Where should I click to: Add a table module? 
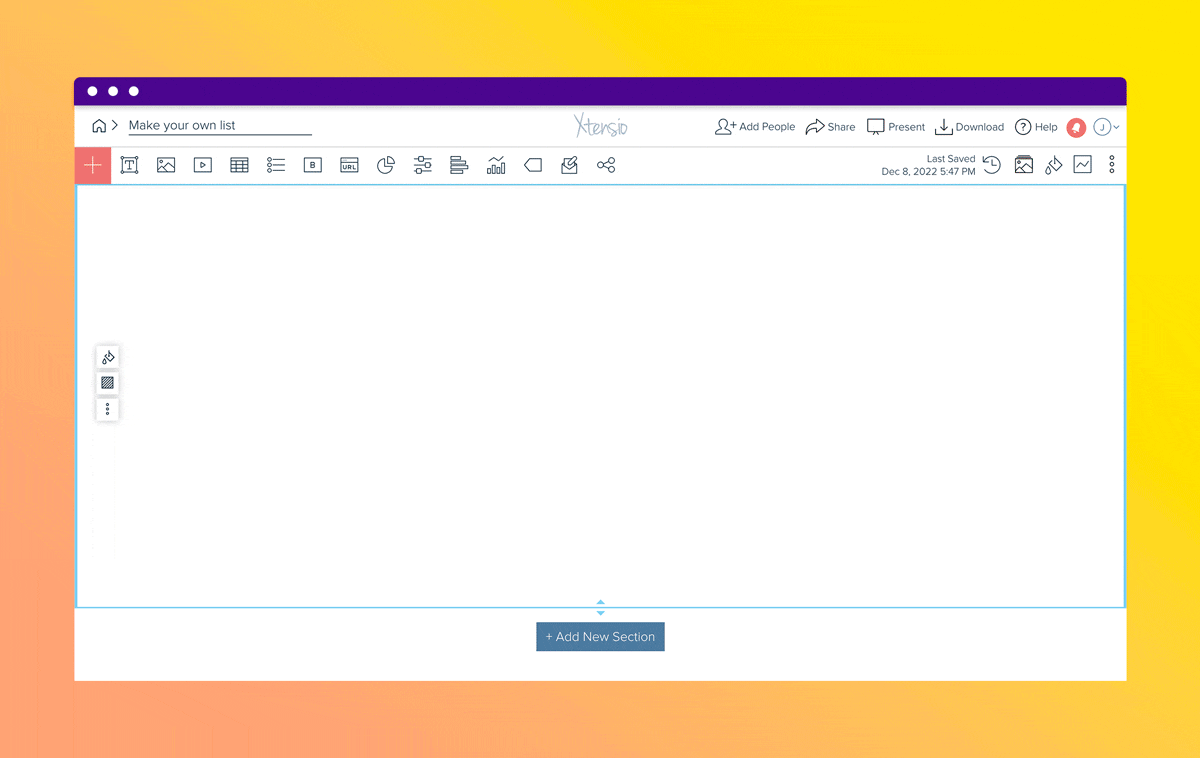pyautogui.click(x=239, y=166)
